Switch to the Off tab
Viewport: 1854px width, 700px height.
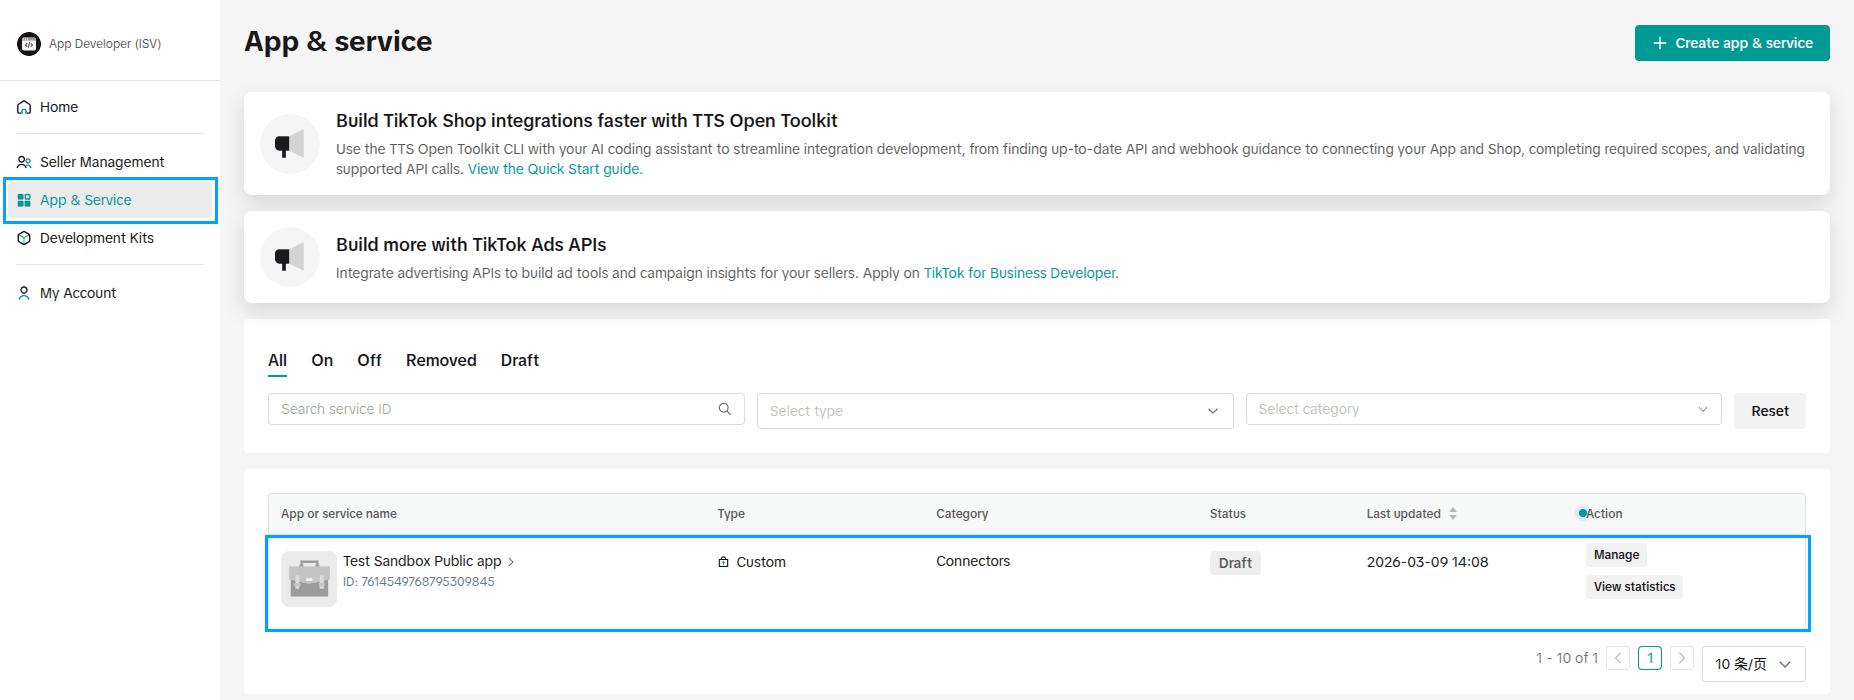point(369,360)
